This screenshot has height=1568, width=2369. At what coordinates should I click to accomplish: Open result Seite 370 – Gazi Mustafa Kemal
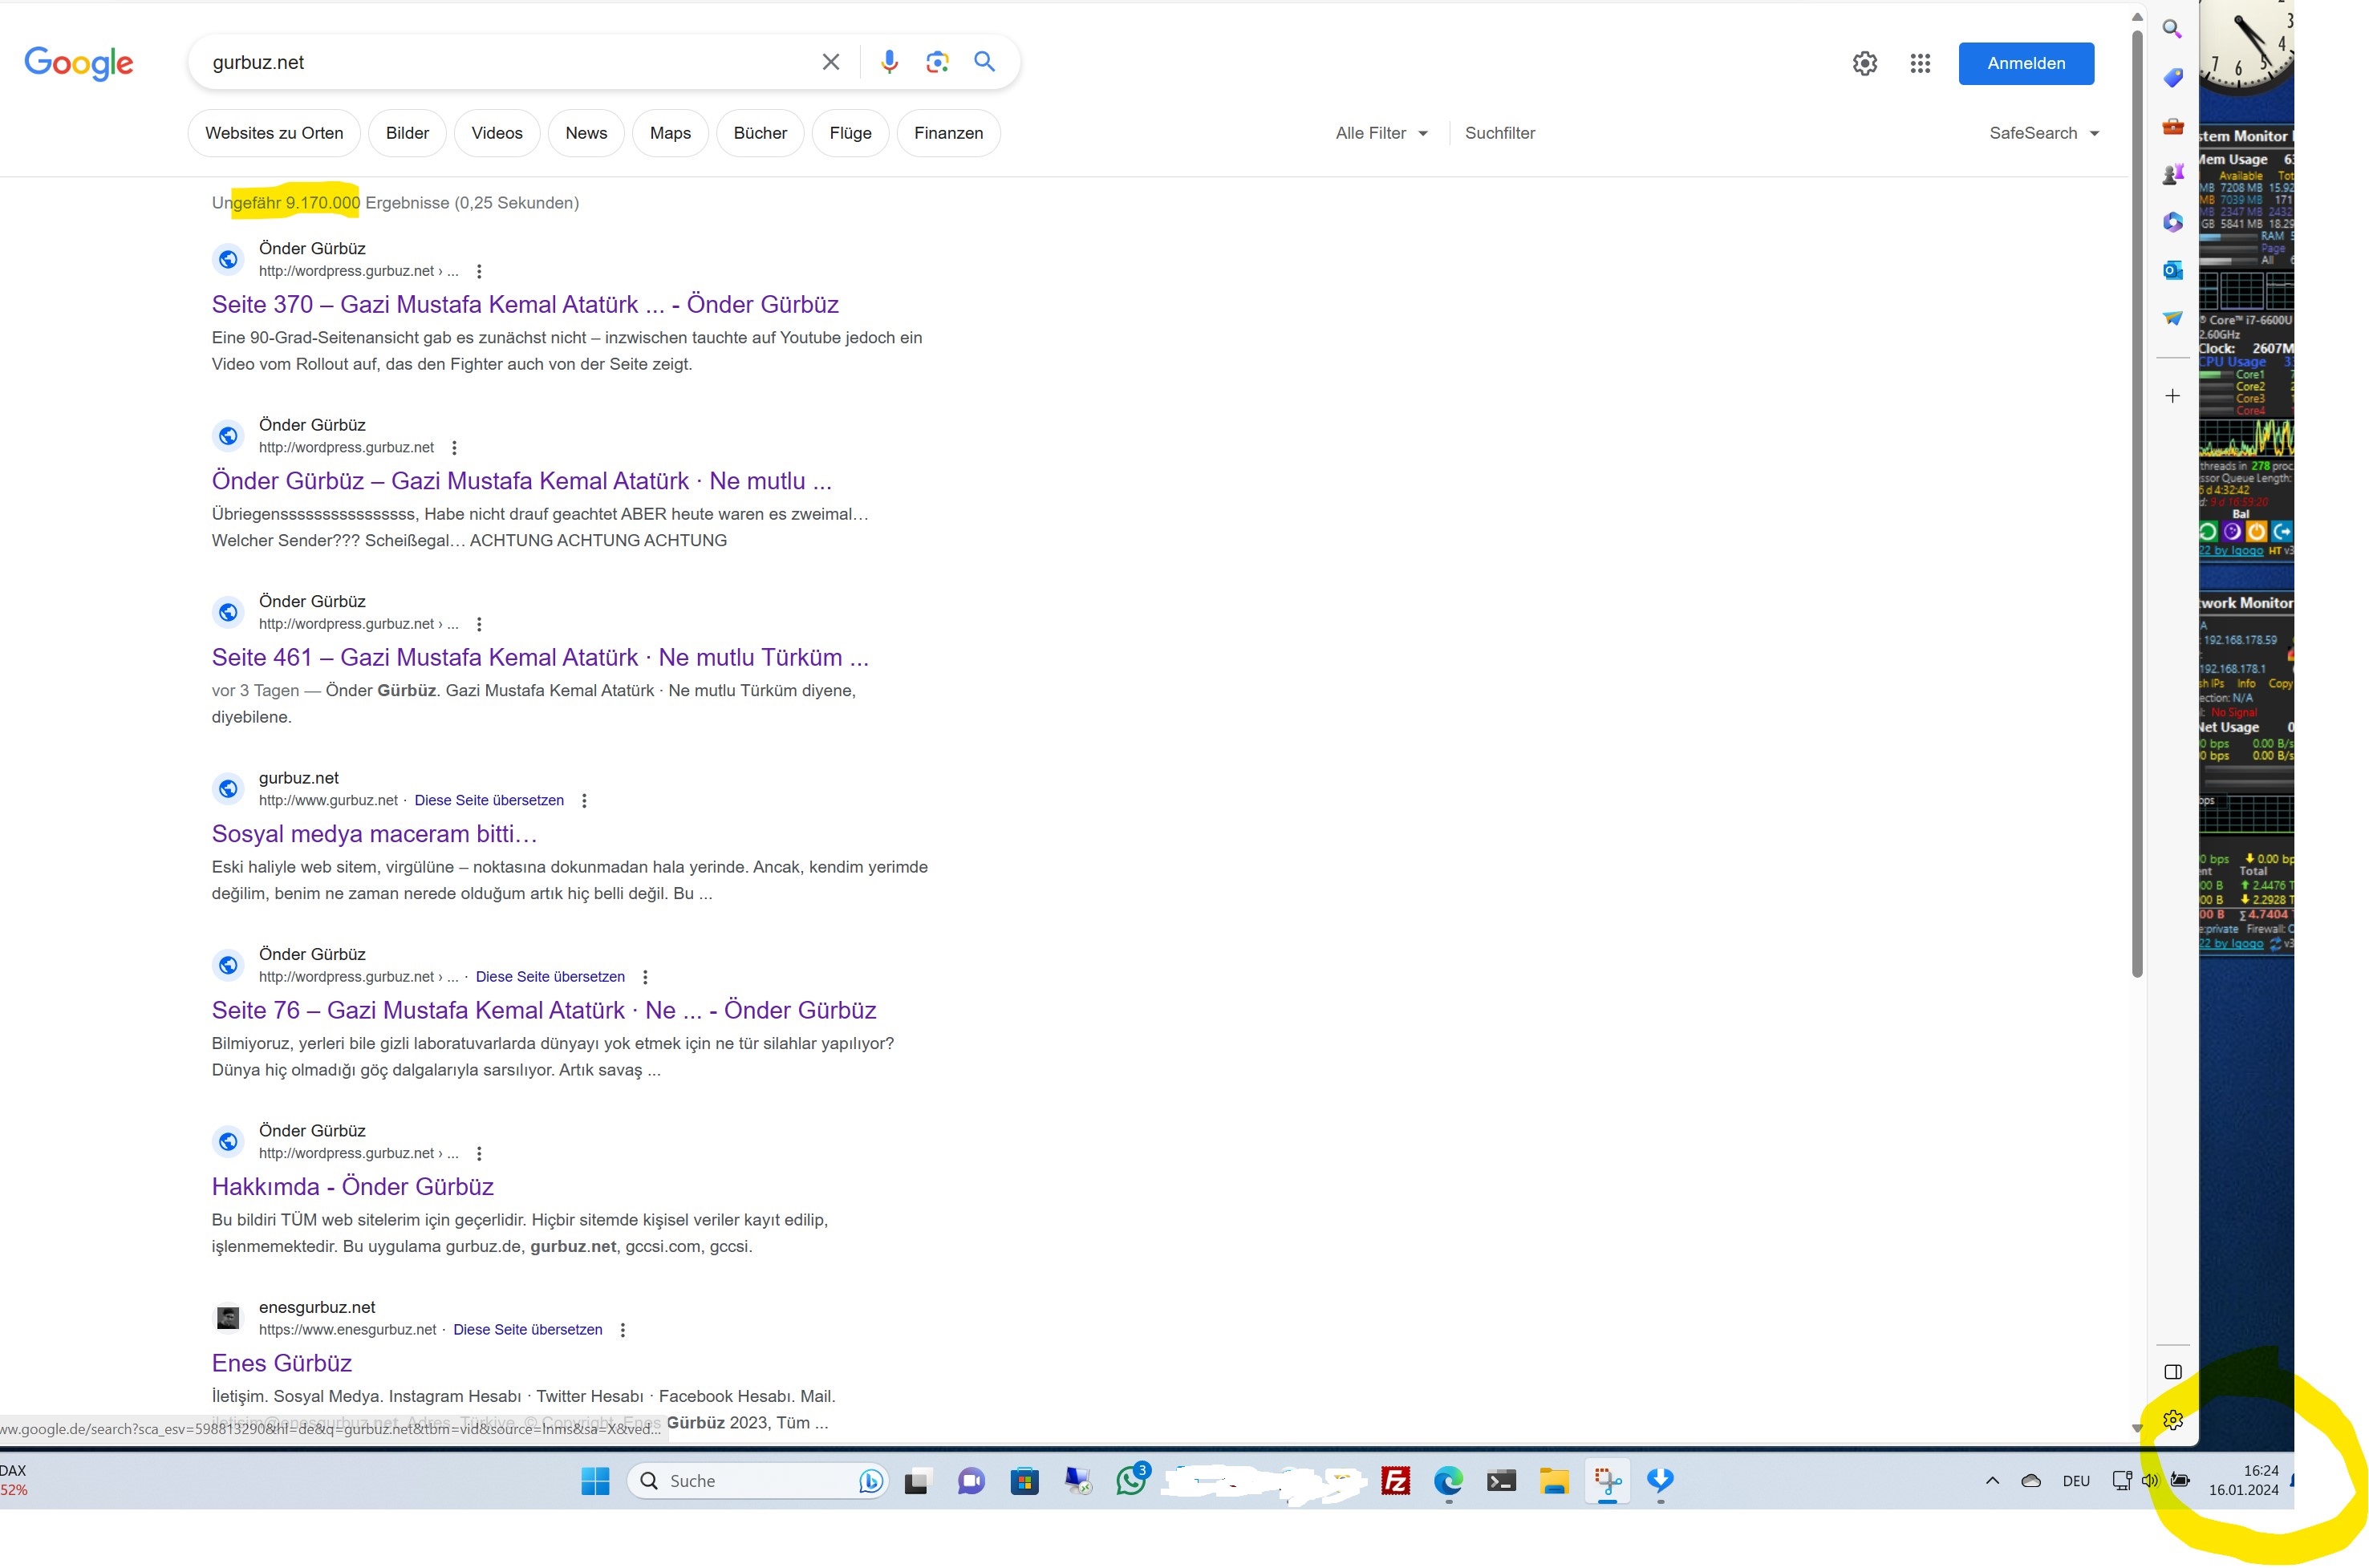click(x=525, y=304)
